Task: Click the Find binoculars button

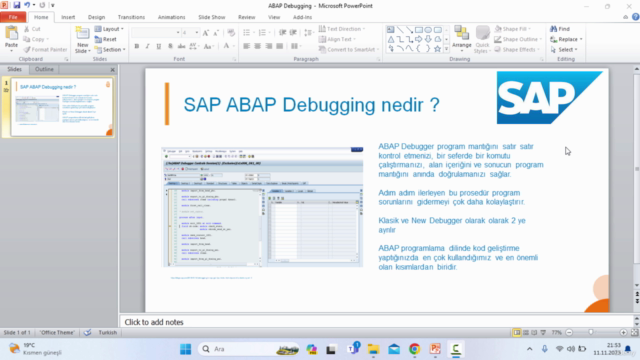Action: coord(560,29)
